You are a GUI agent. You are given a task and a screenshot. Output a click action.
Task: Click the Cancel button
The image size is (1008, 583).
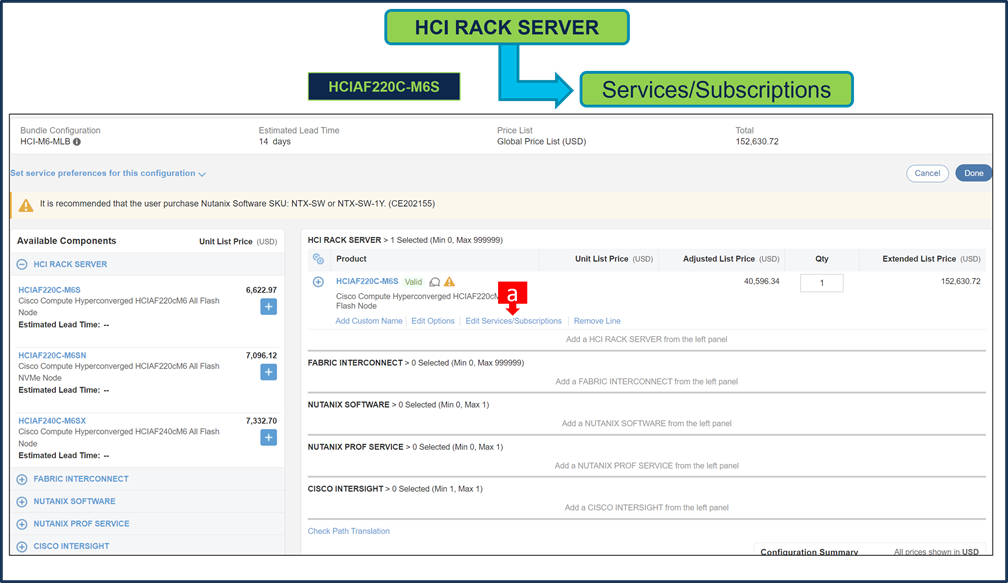point(927,174)
